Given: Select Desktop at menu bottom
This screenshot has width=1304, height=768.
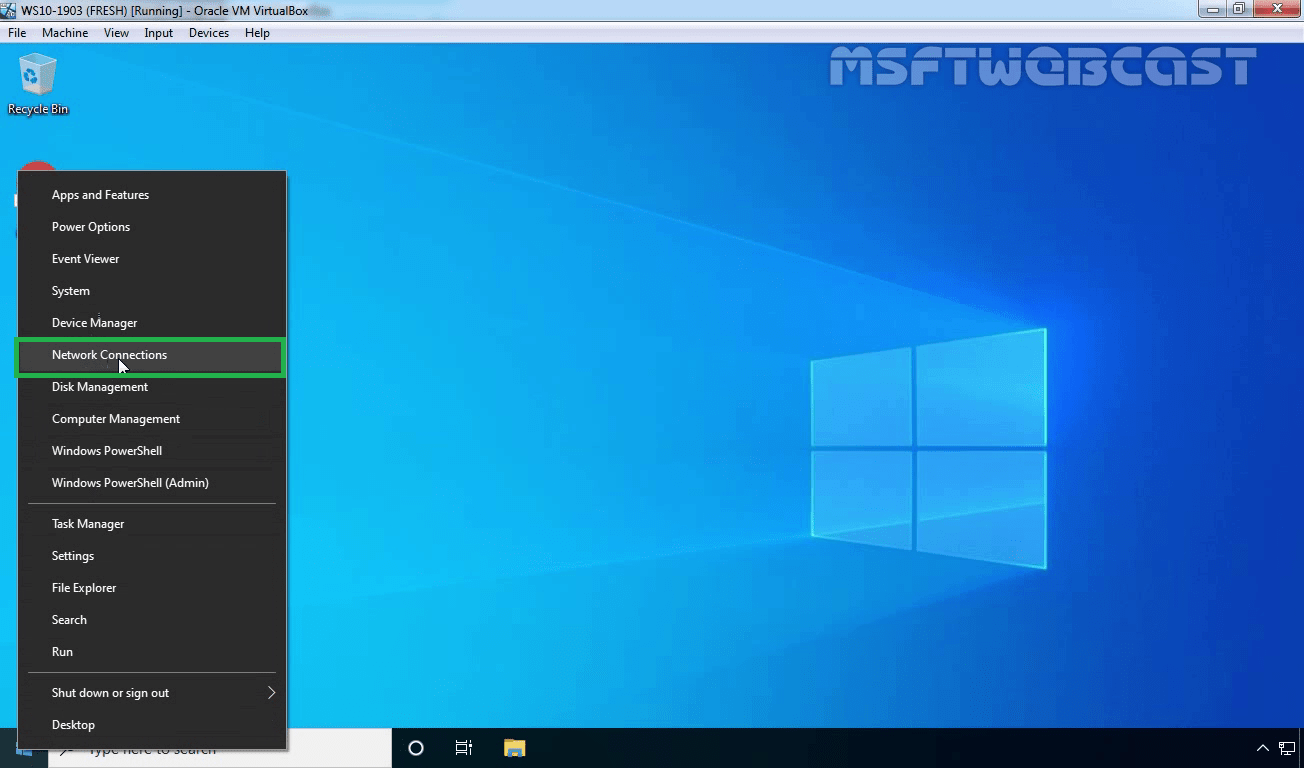Looking at the screenshot, I should [152, 725].
